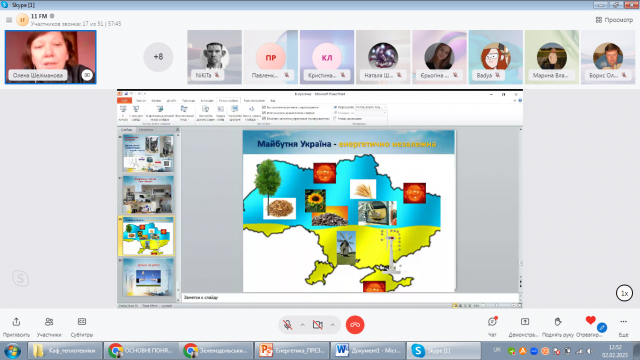The height and width of the screenshot is (360, 640).
Task: Toggle show media controls checkbox
Action: point(264,118)
